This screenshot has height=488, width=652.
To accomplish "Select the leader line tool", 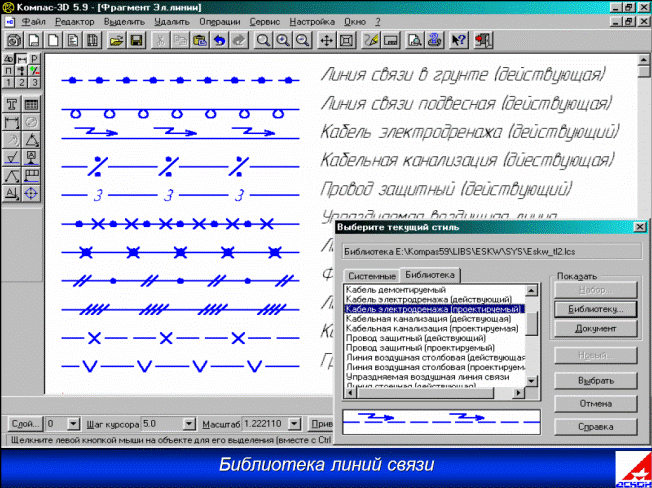I will [x=12, y=176].
